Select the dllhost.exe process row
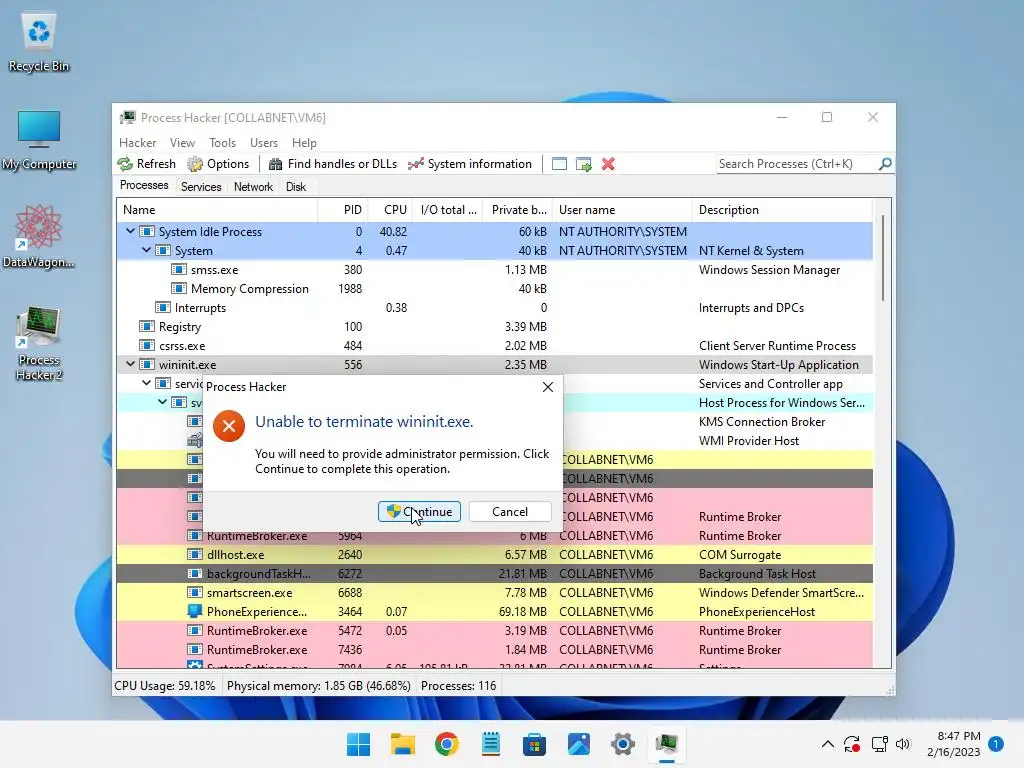 pyautogui.click(x=494, y=554)
